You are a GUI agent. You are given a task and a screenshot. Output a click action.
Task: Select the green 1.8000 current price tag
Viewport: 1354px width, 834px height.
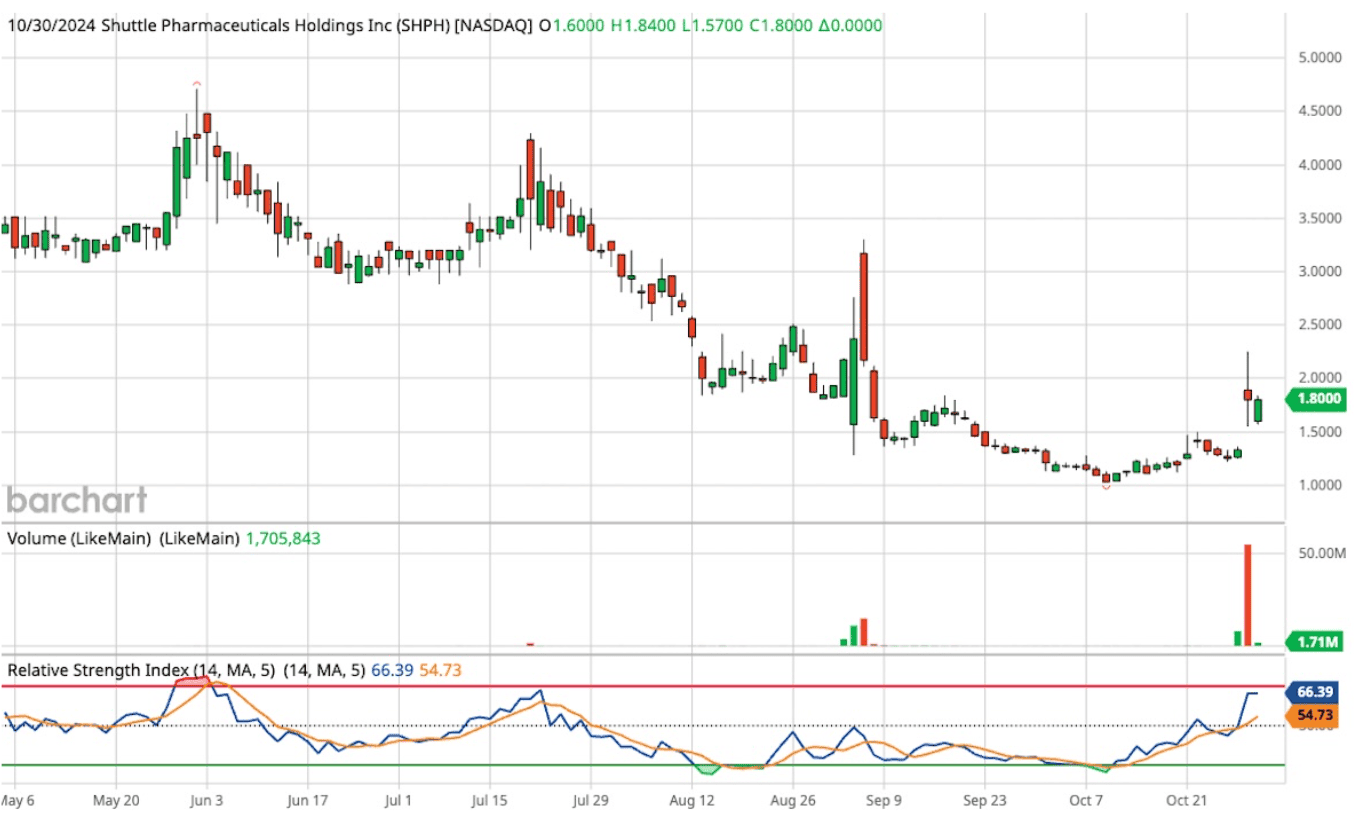click(1317, 400)
